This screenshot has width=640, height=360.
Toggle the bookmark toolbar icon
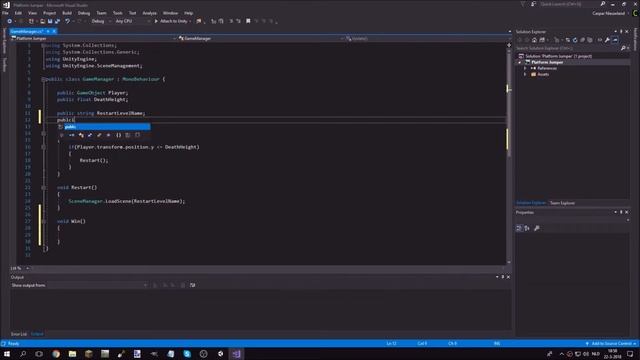point(248,21)
